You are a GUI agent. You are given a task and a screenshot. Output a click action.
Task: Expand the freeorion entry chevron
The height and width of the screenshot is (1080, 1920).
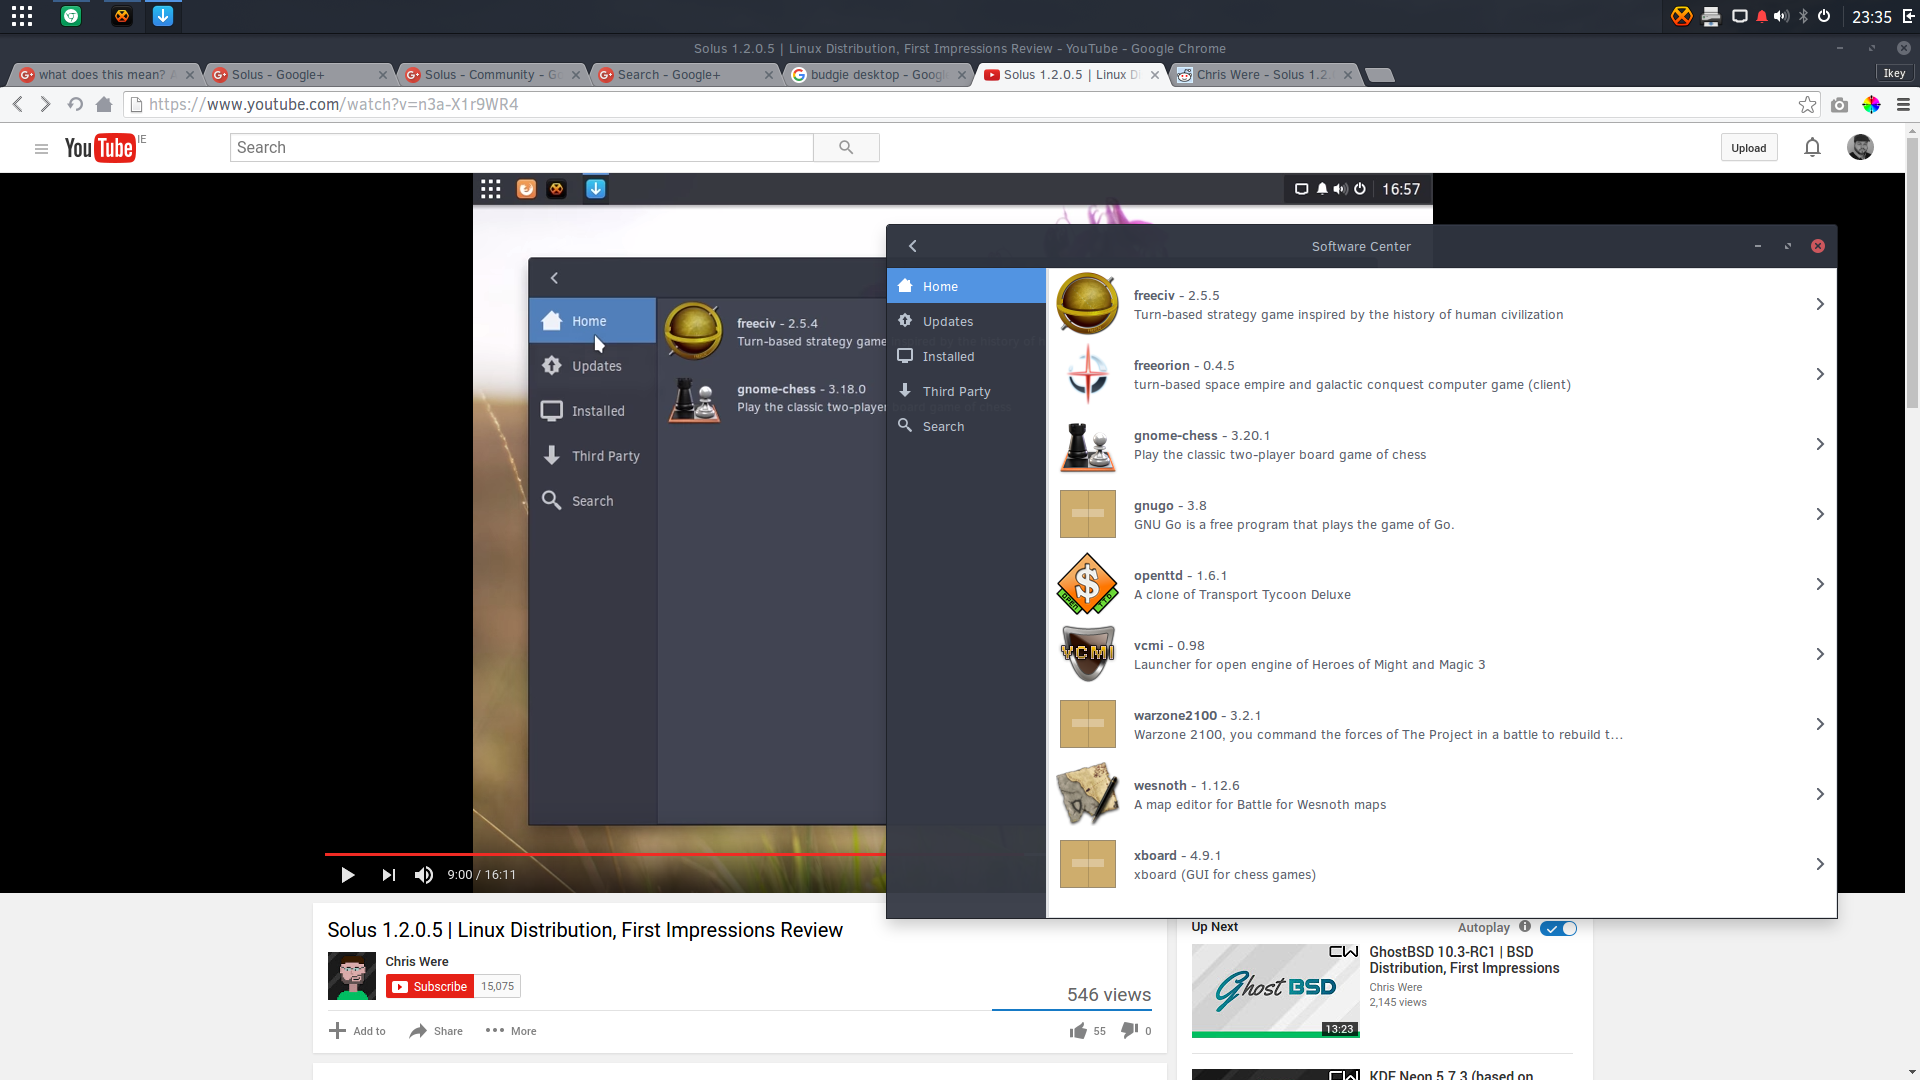coord(1820,374)
